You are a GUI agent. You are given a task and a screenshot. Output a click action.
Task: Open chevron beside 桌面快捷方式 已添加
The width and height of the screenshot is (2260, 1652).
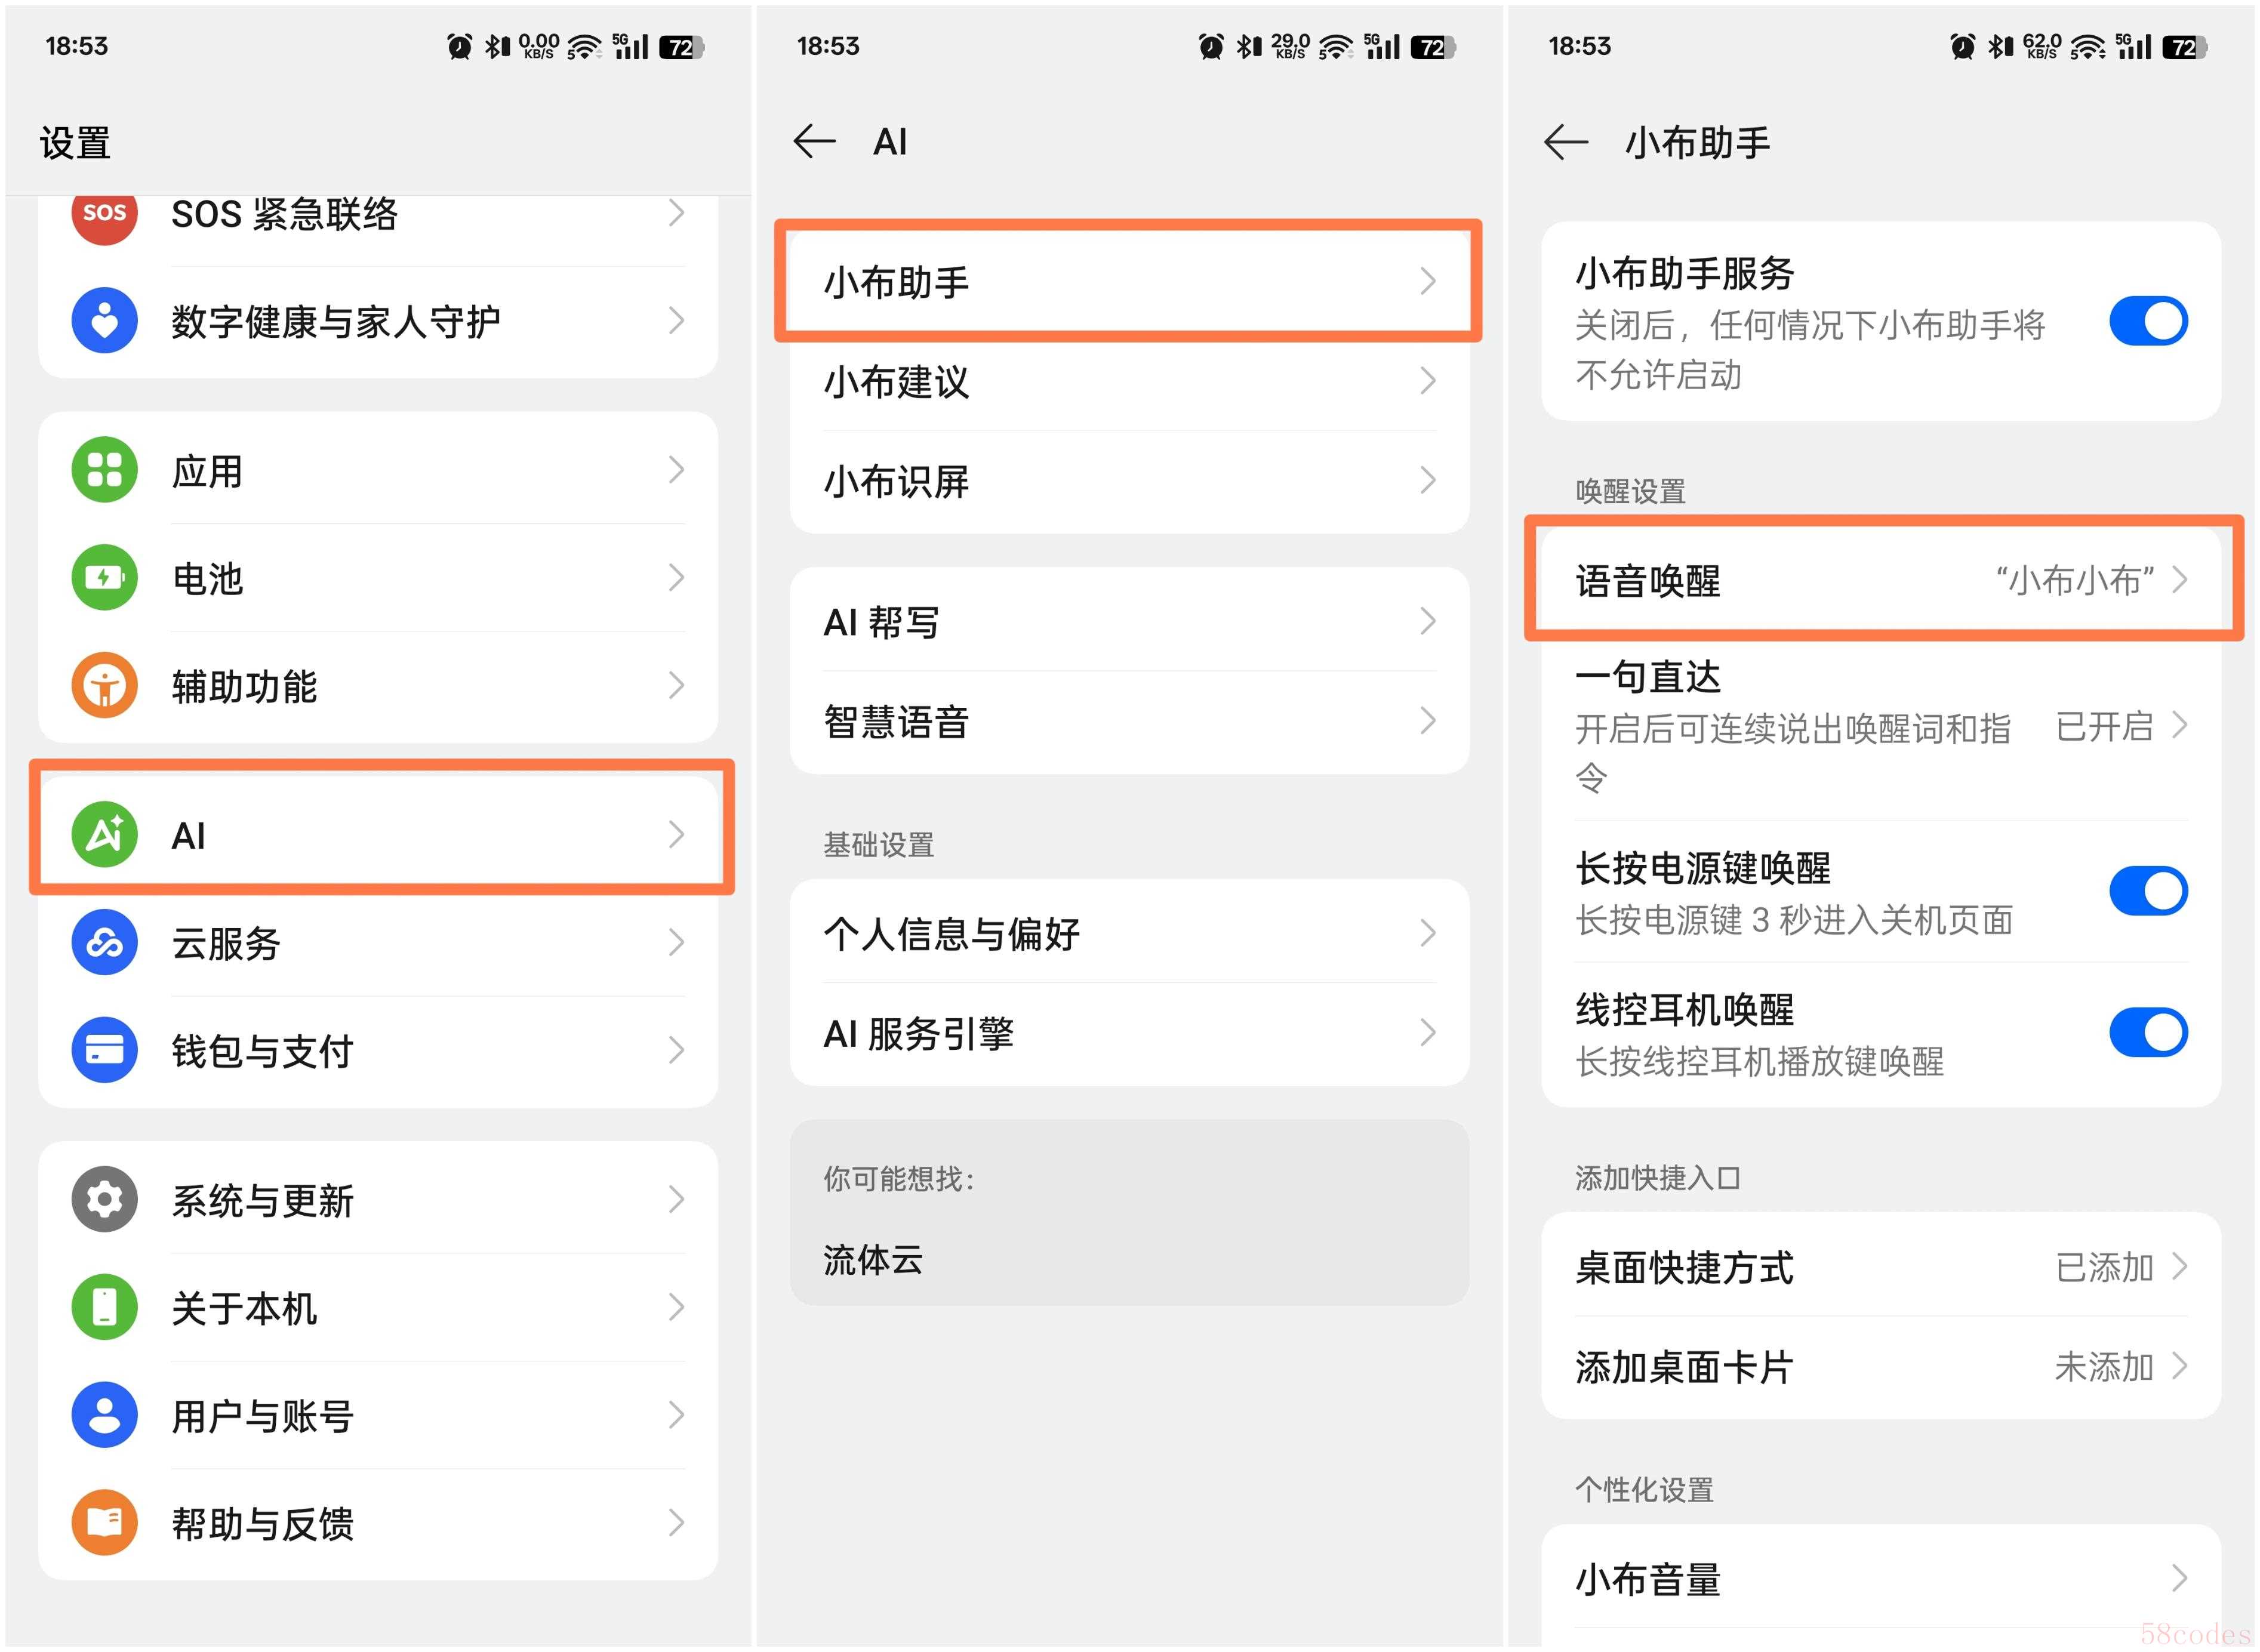click(2180, 1267)
